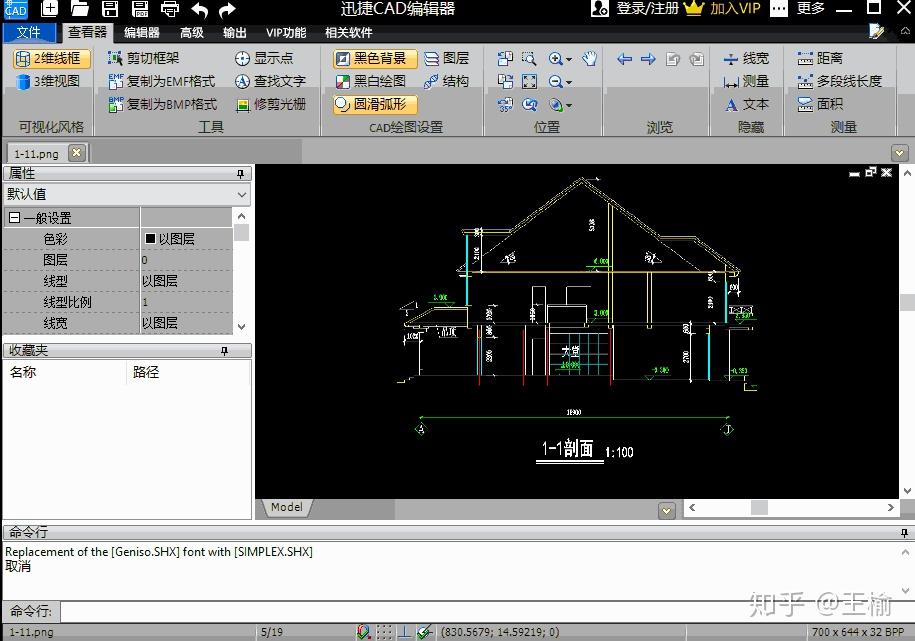Image resolution: width=915 pixels, height=641 pixels.
Task: Pin the 属性 panel
Action: (240, 174)
